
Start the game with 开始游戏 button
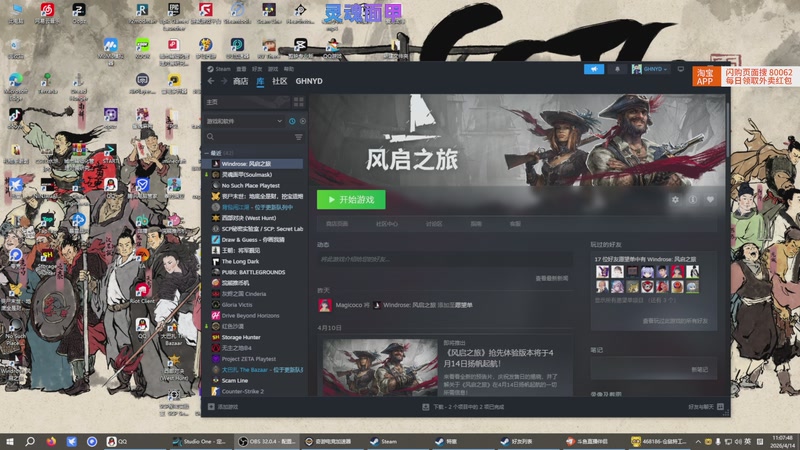(351, 199)
